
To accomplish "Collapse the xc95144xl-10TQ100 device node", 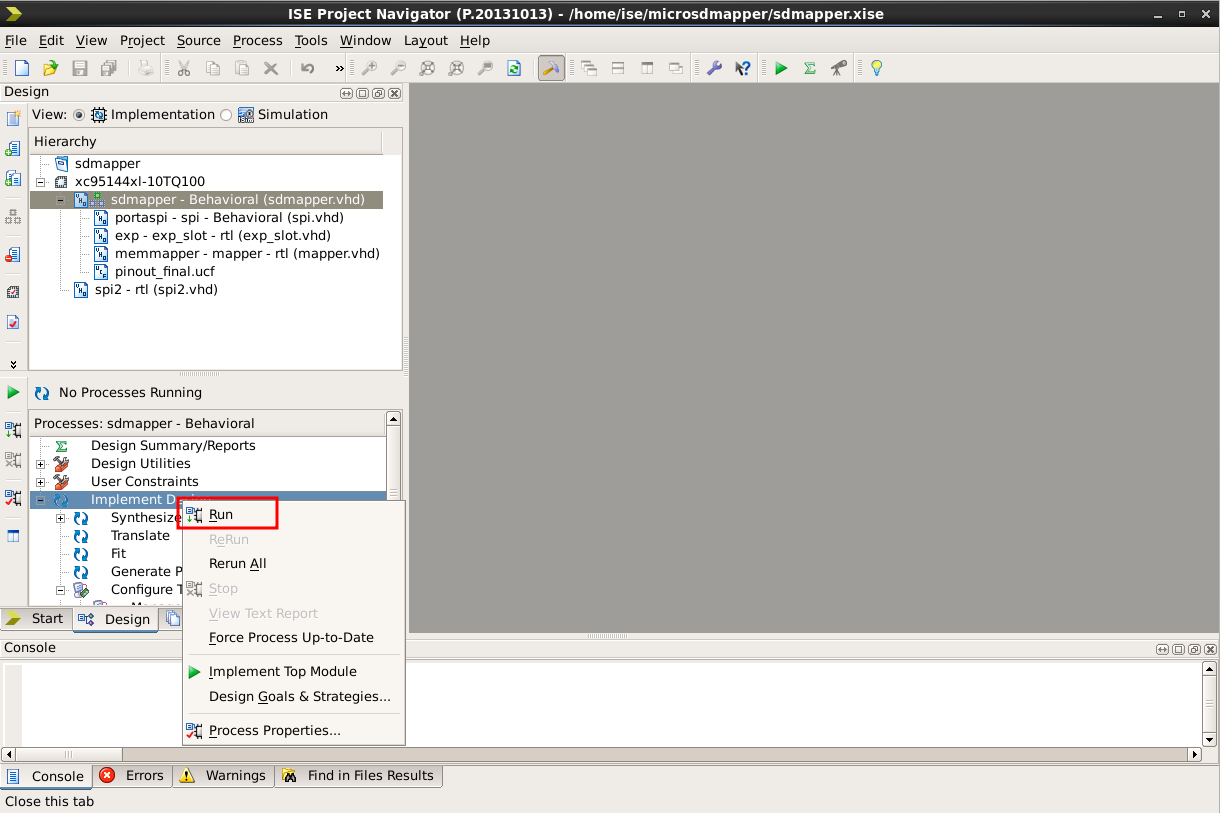I will tap(41, 182).
